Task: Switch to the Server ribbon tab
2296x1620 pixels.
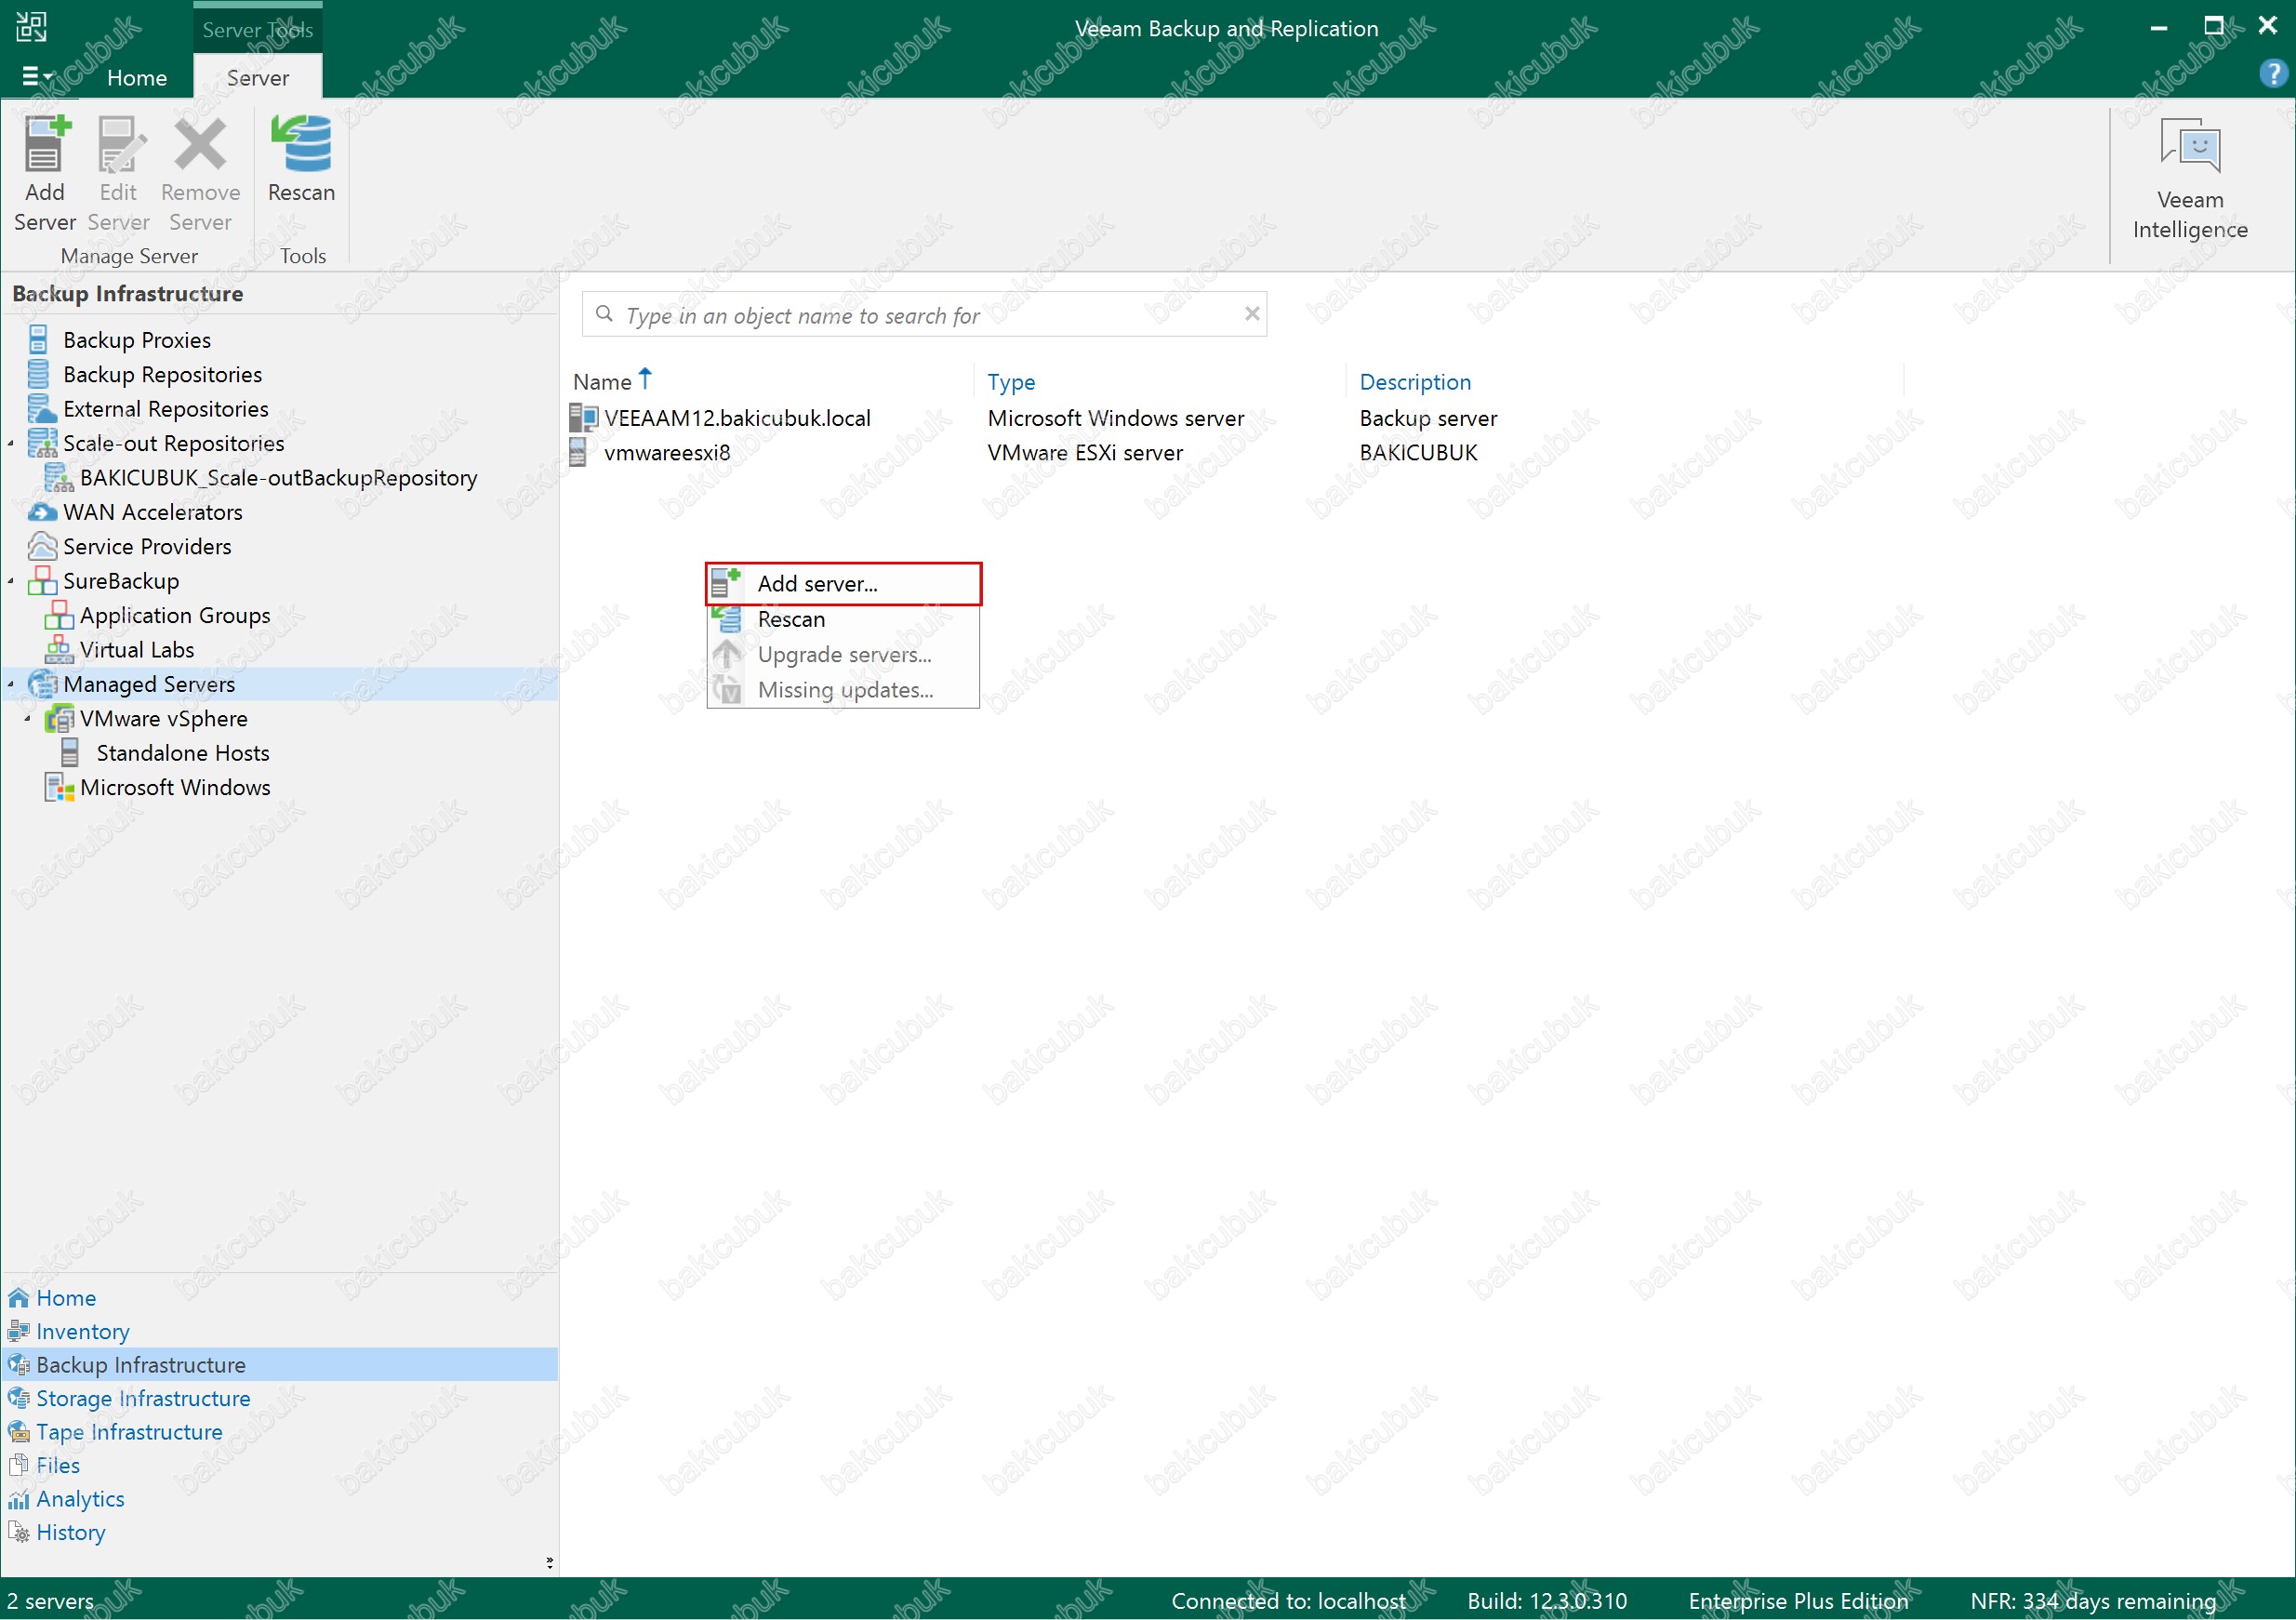Action: (258, 77)
